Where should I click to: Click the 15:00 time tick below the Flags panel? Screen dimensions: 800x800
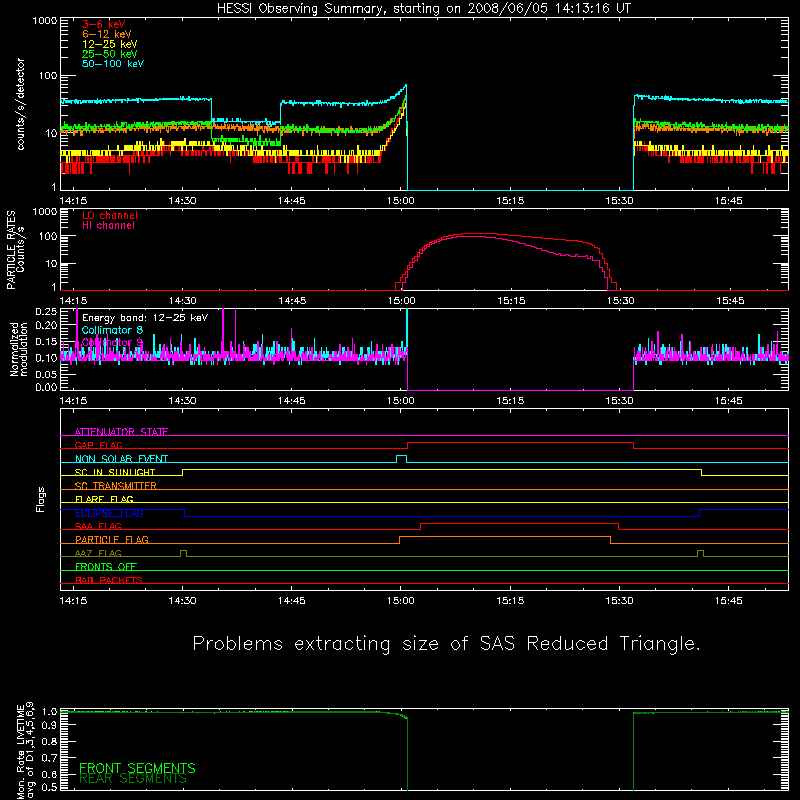click(401, 601)
